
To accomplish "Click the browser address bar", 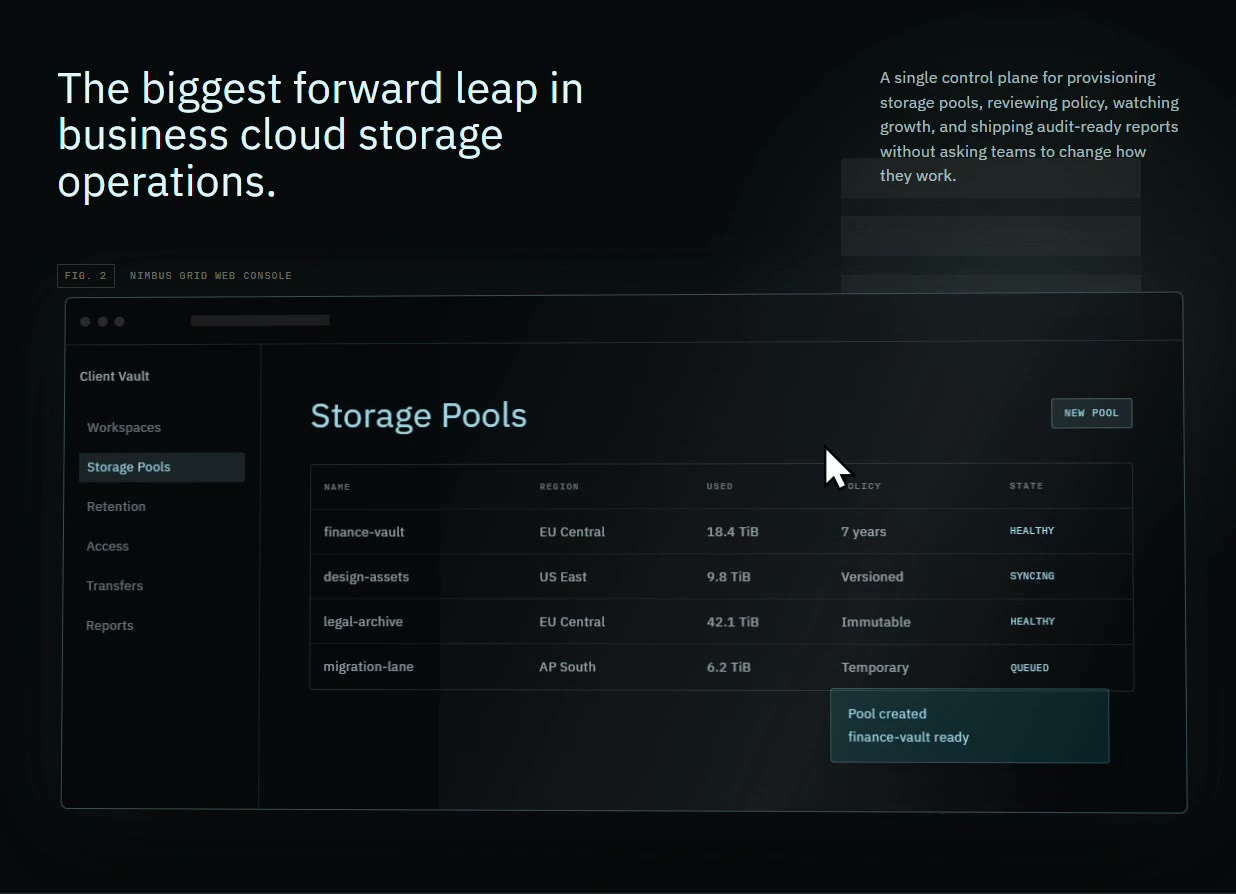I will [x=260, y=321].
